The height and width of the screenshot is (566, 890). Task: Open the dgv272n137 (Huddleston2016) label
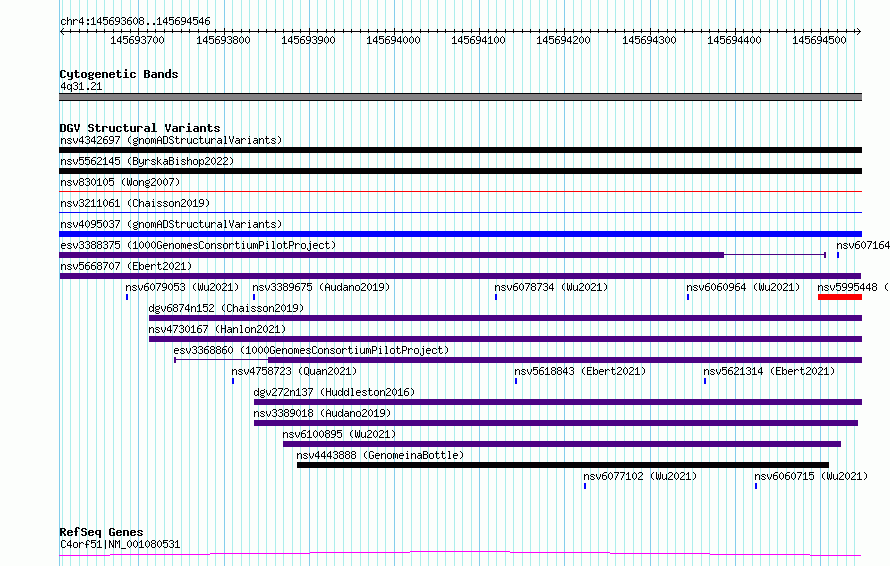click(334, 392)
